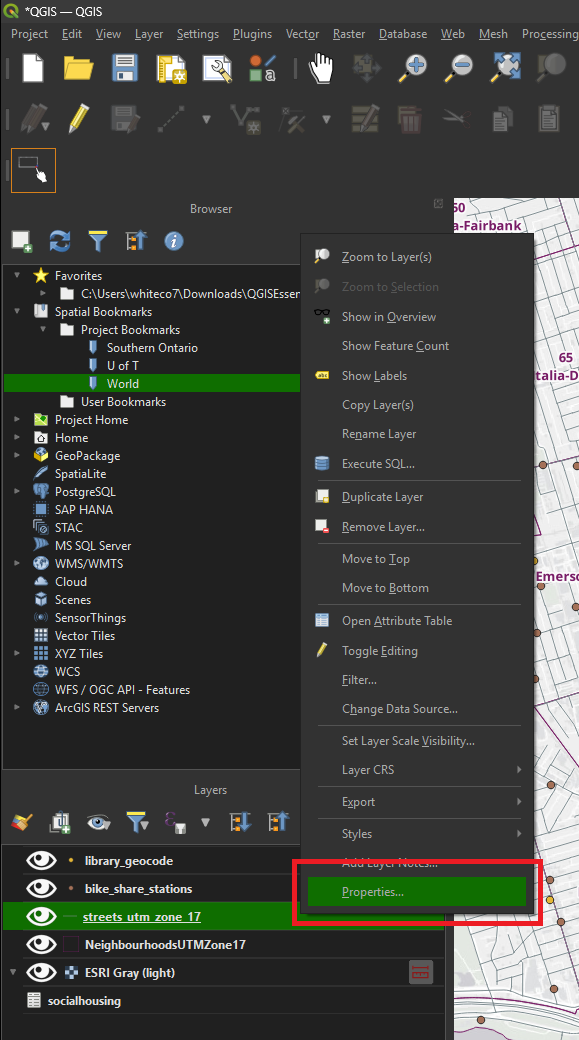579x1040 pixels.
Task: Select the Vector Tiles browser item
Action: tap(85, 635)
